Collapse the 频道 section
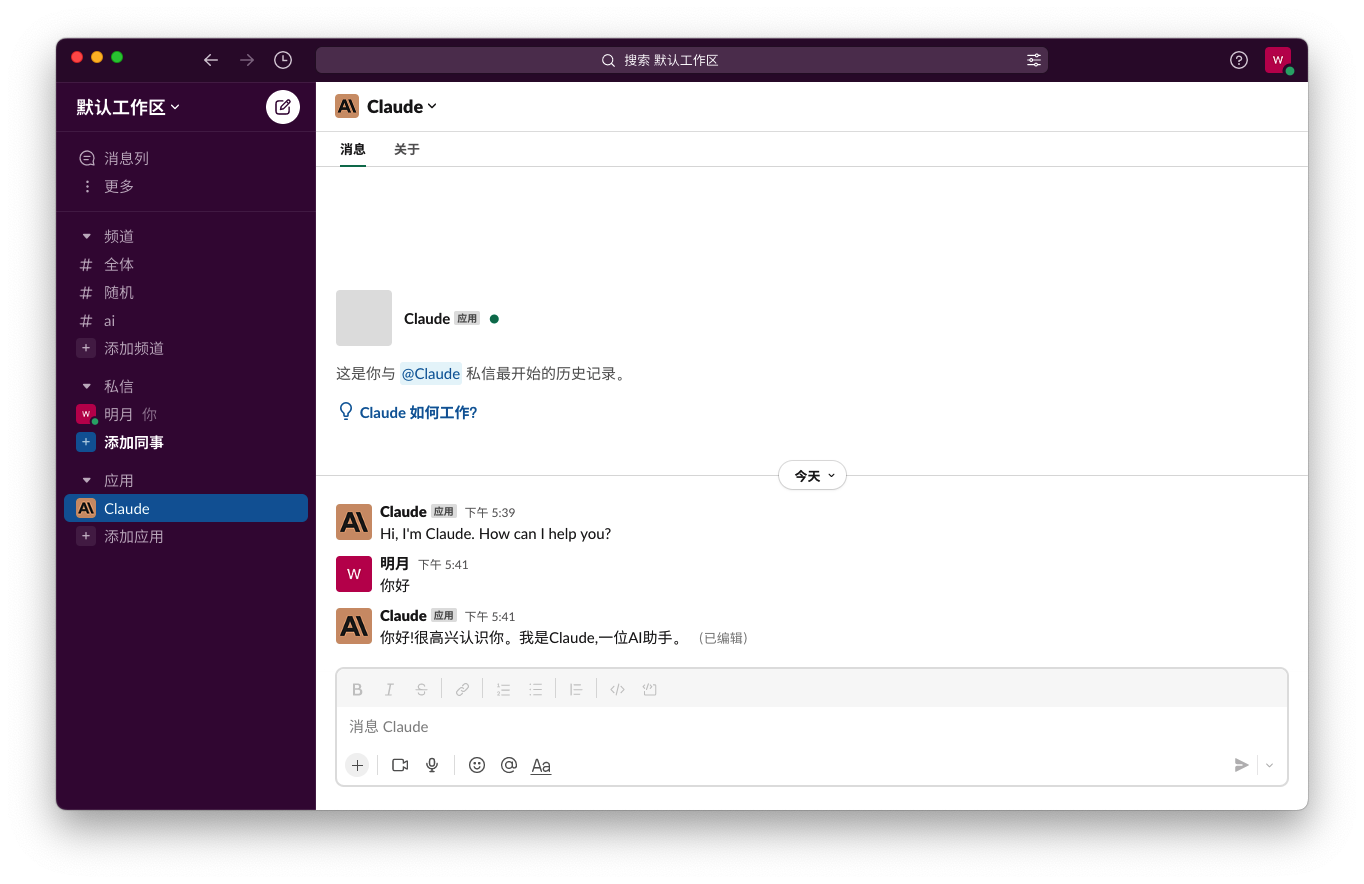Image resolution: width=1364 pixels, height=884 pixels. click(86, 237)
